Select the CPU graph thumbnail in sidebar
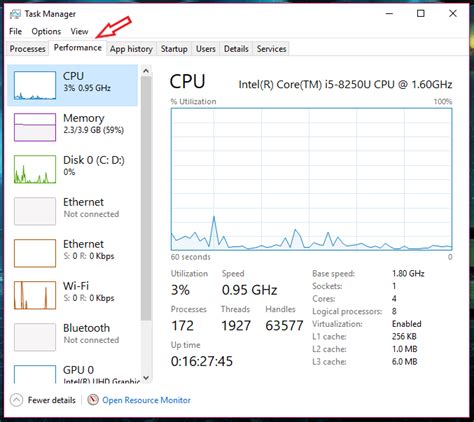This screenshot has width=474, height=422. pos(35,85)
